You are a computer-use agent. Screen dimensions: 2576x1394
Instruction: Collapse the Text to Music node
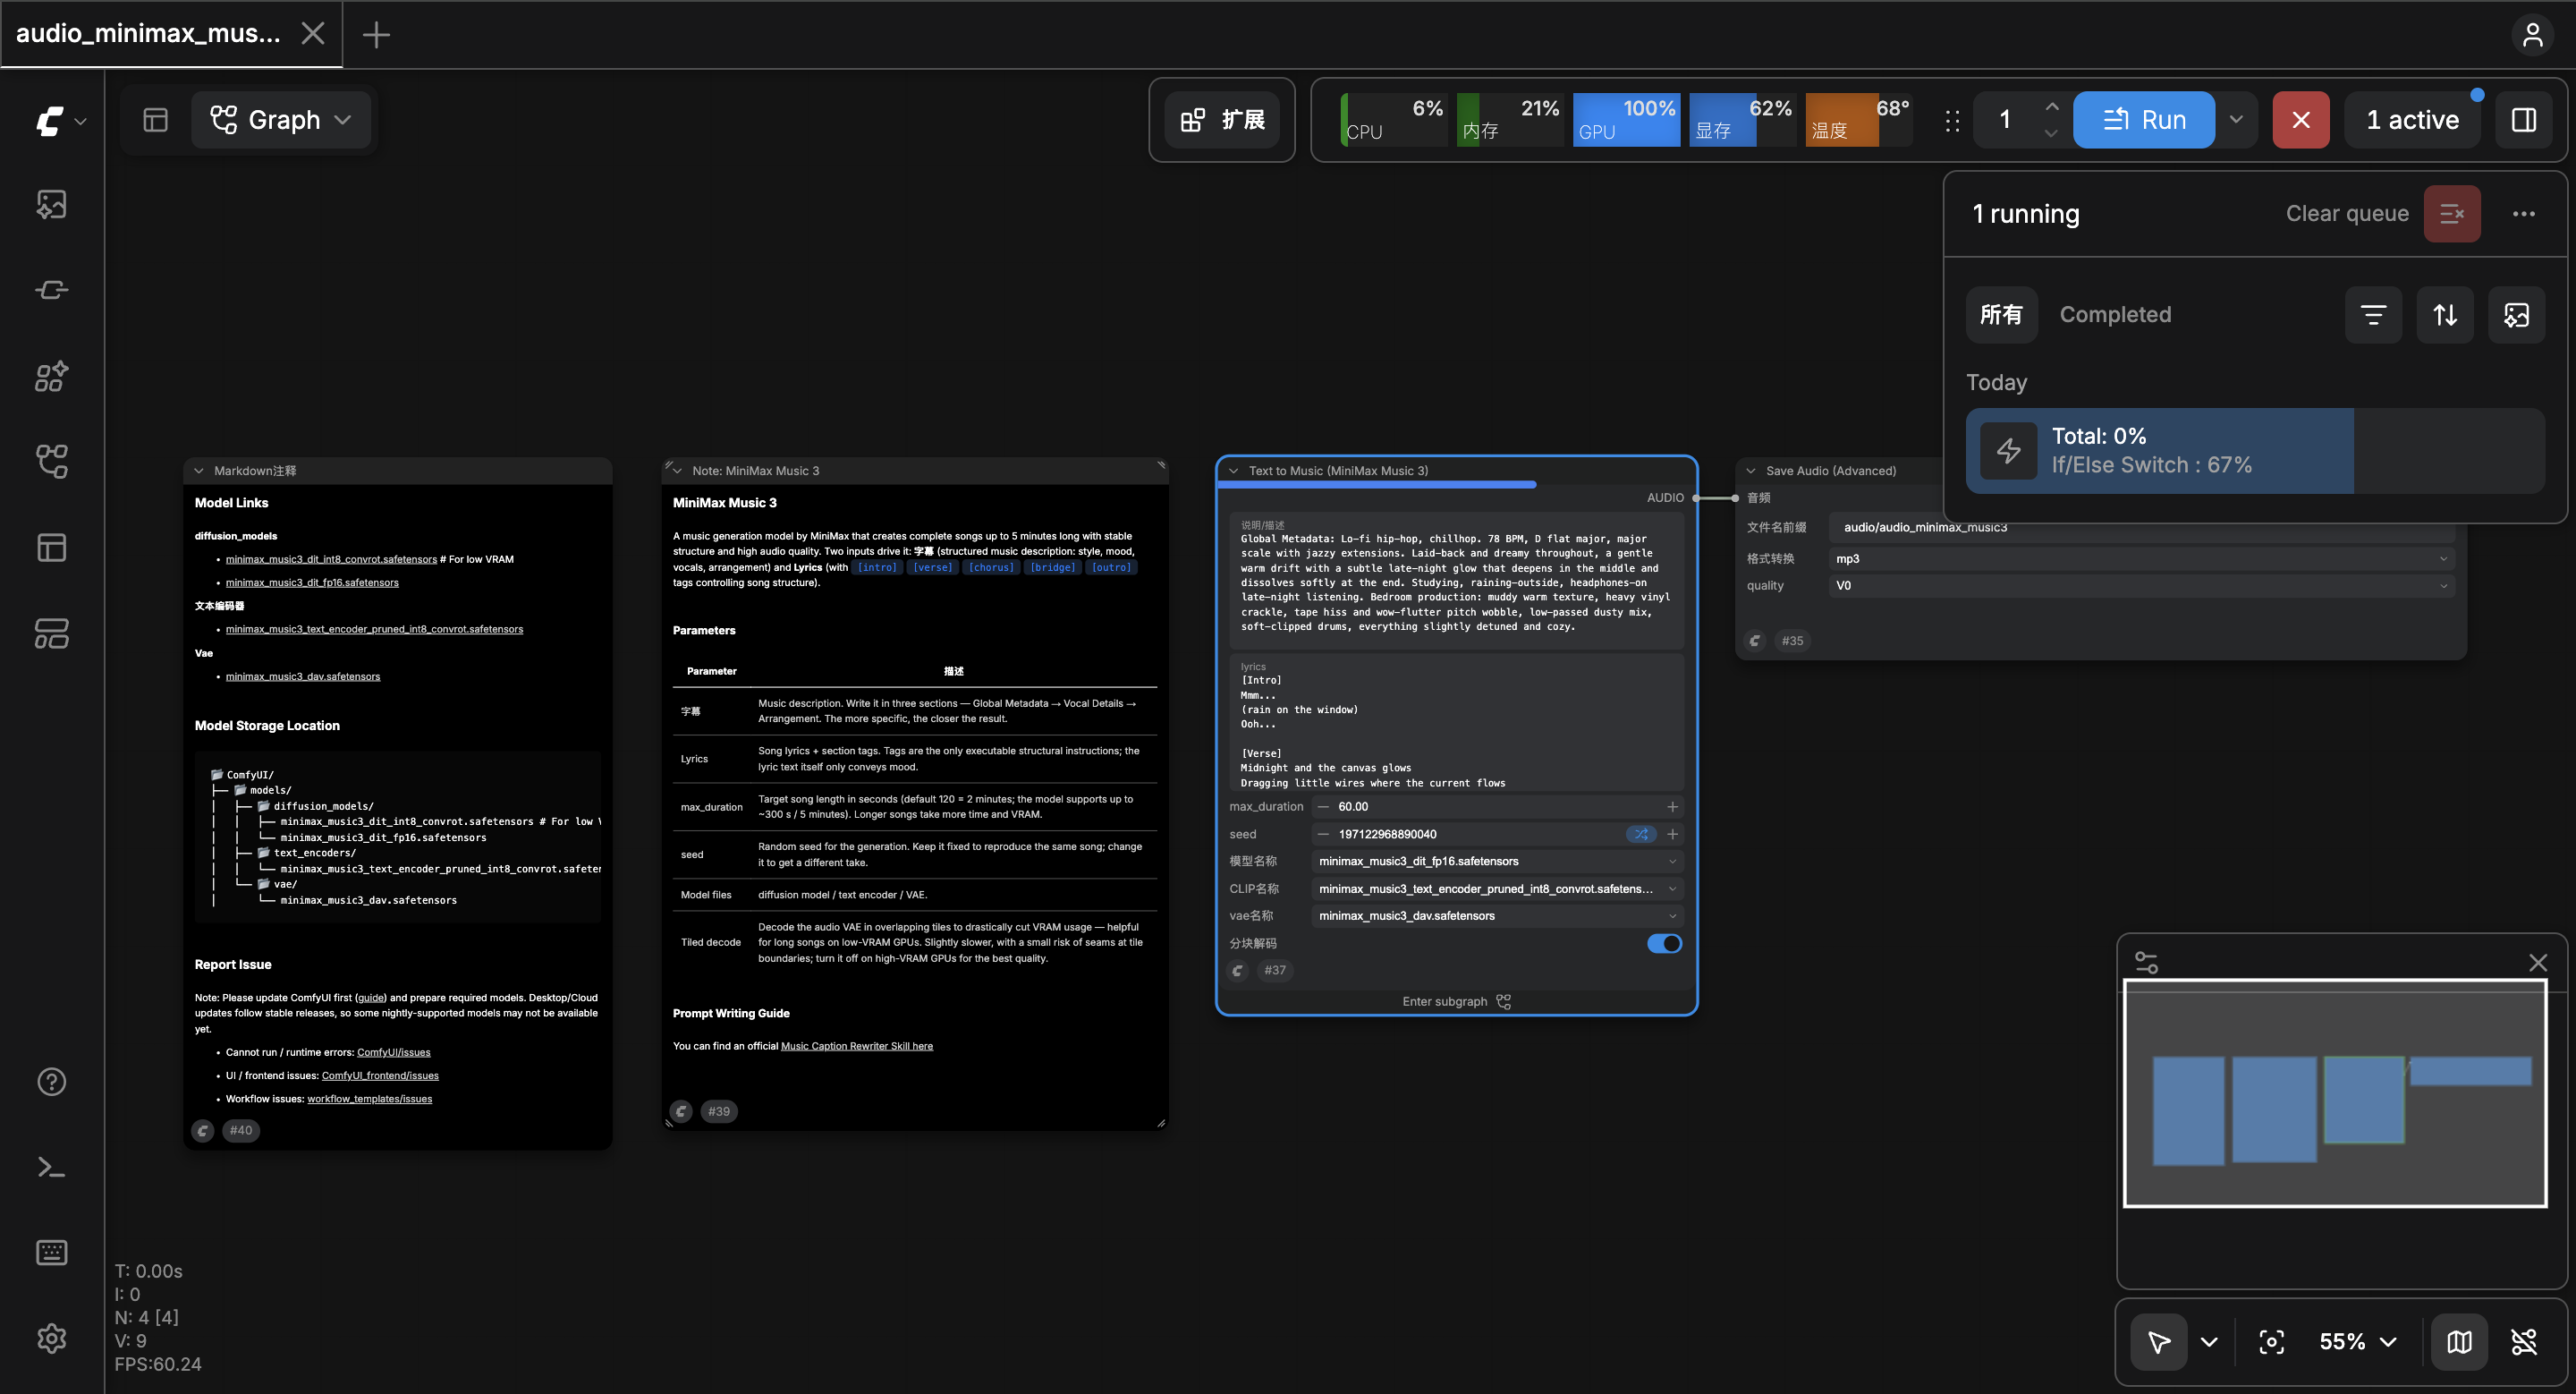coord(1234,471)
